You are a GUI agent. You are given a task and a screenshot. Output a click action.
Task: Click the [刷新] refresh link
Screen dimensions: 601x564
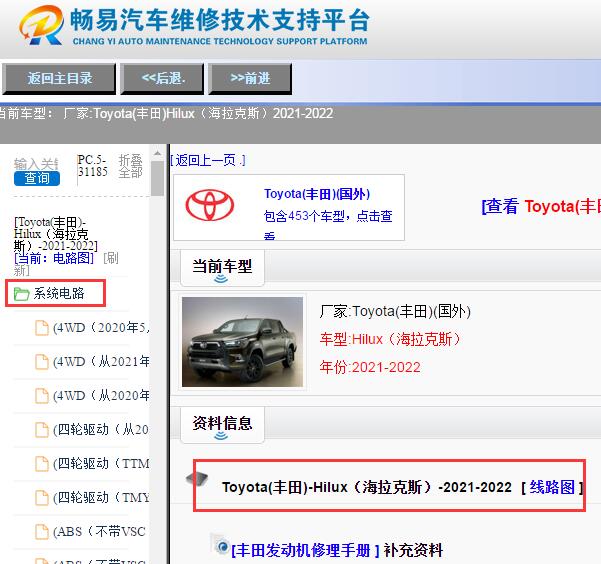[111, 258]
